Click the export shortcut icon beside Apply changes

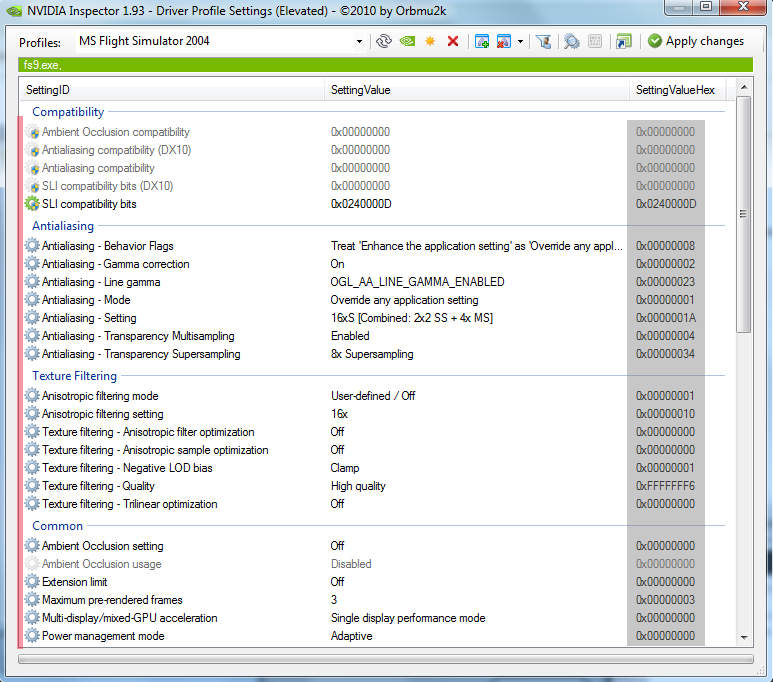coord(623,41)
